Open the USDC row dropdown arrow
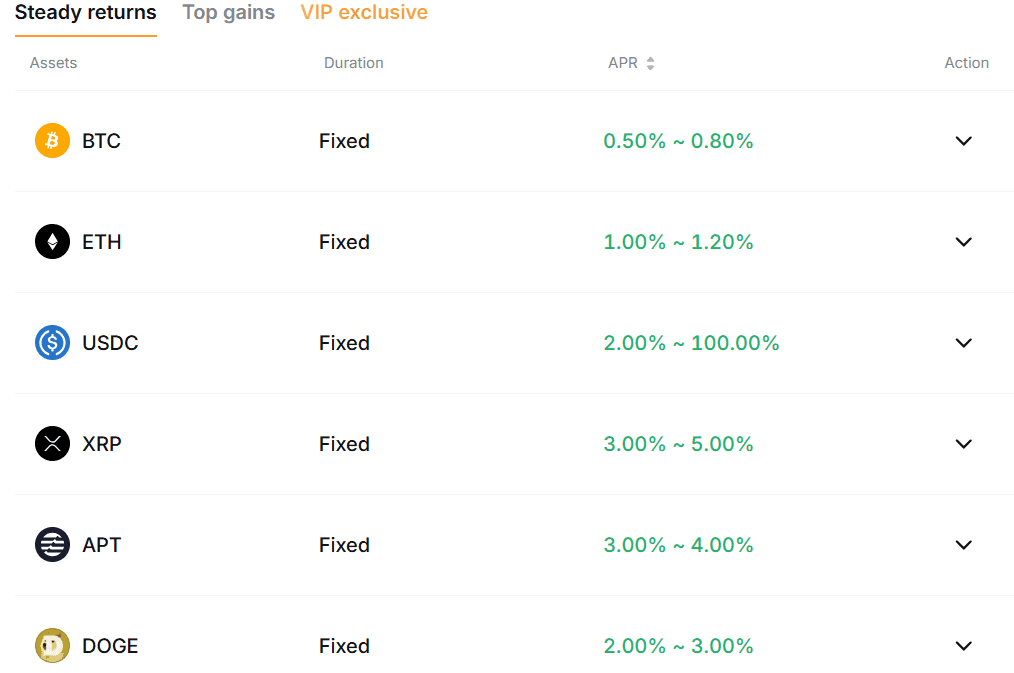The width and height of the screenshot is (1014, 673). tap(963, 343)
